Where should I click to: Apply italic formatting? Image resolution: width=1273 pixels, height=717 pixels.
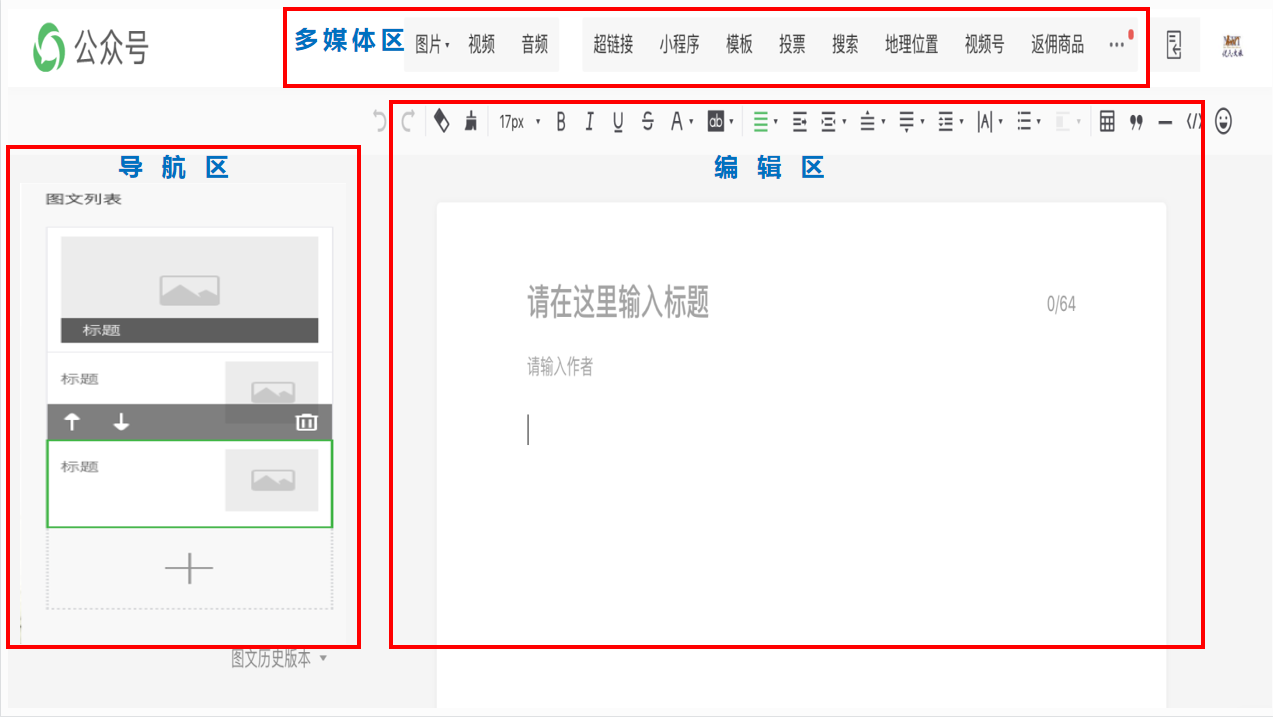[x=589, y=120]
